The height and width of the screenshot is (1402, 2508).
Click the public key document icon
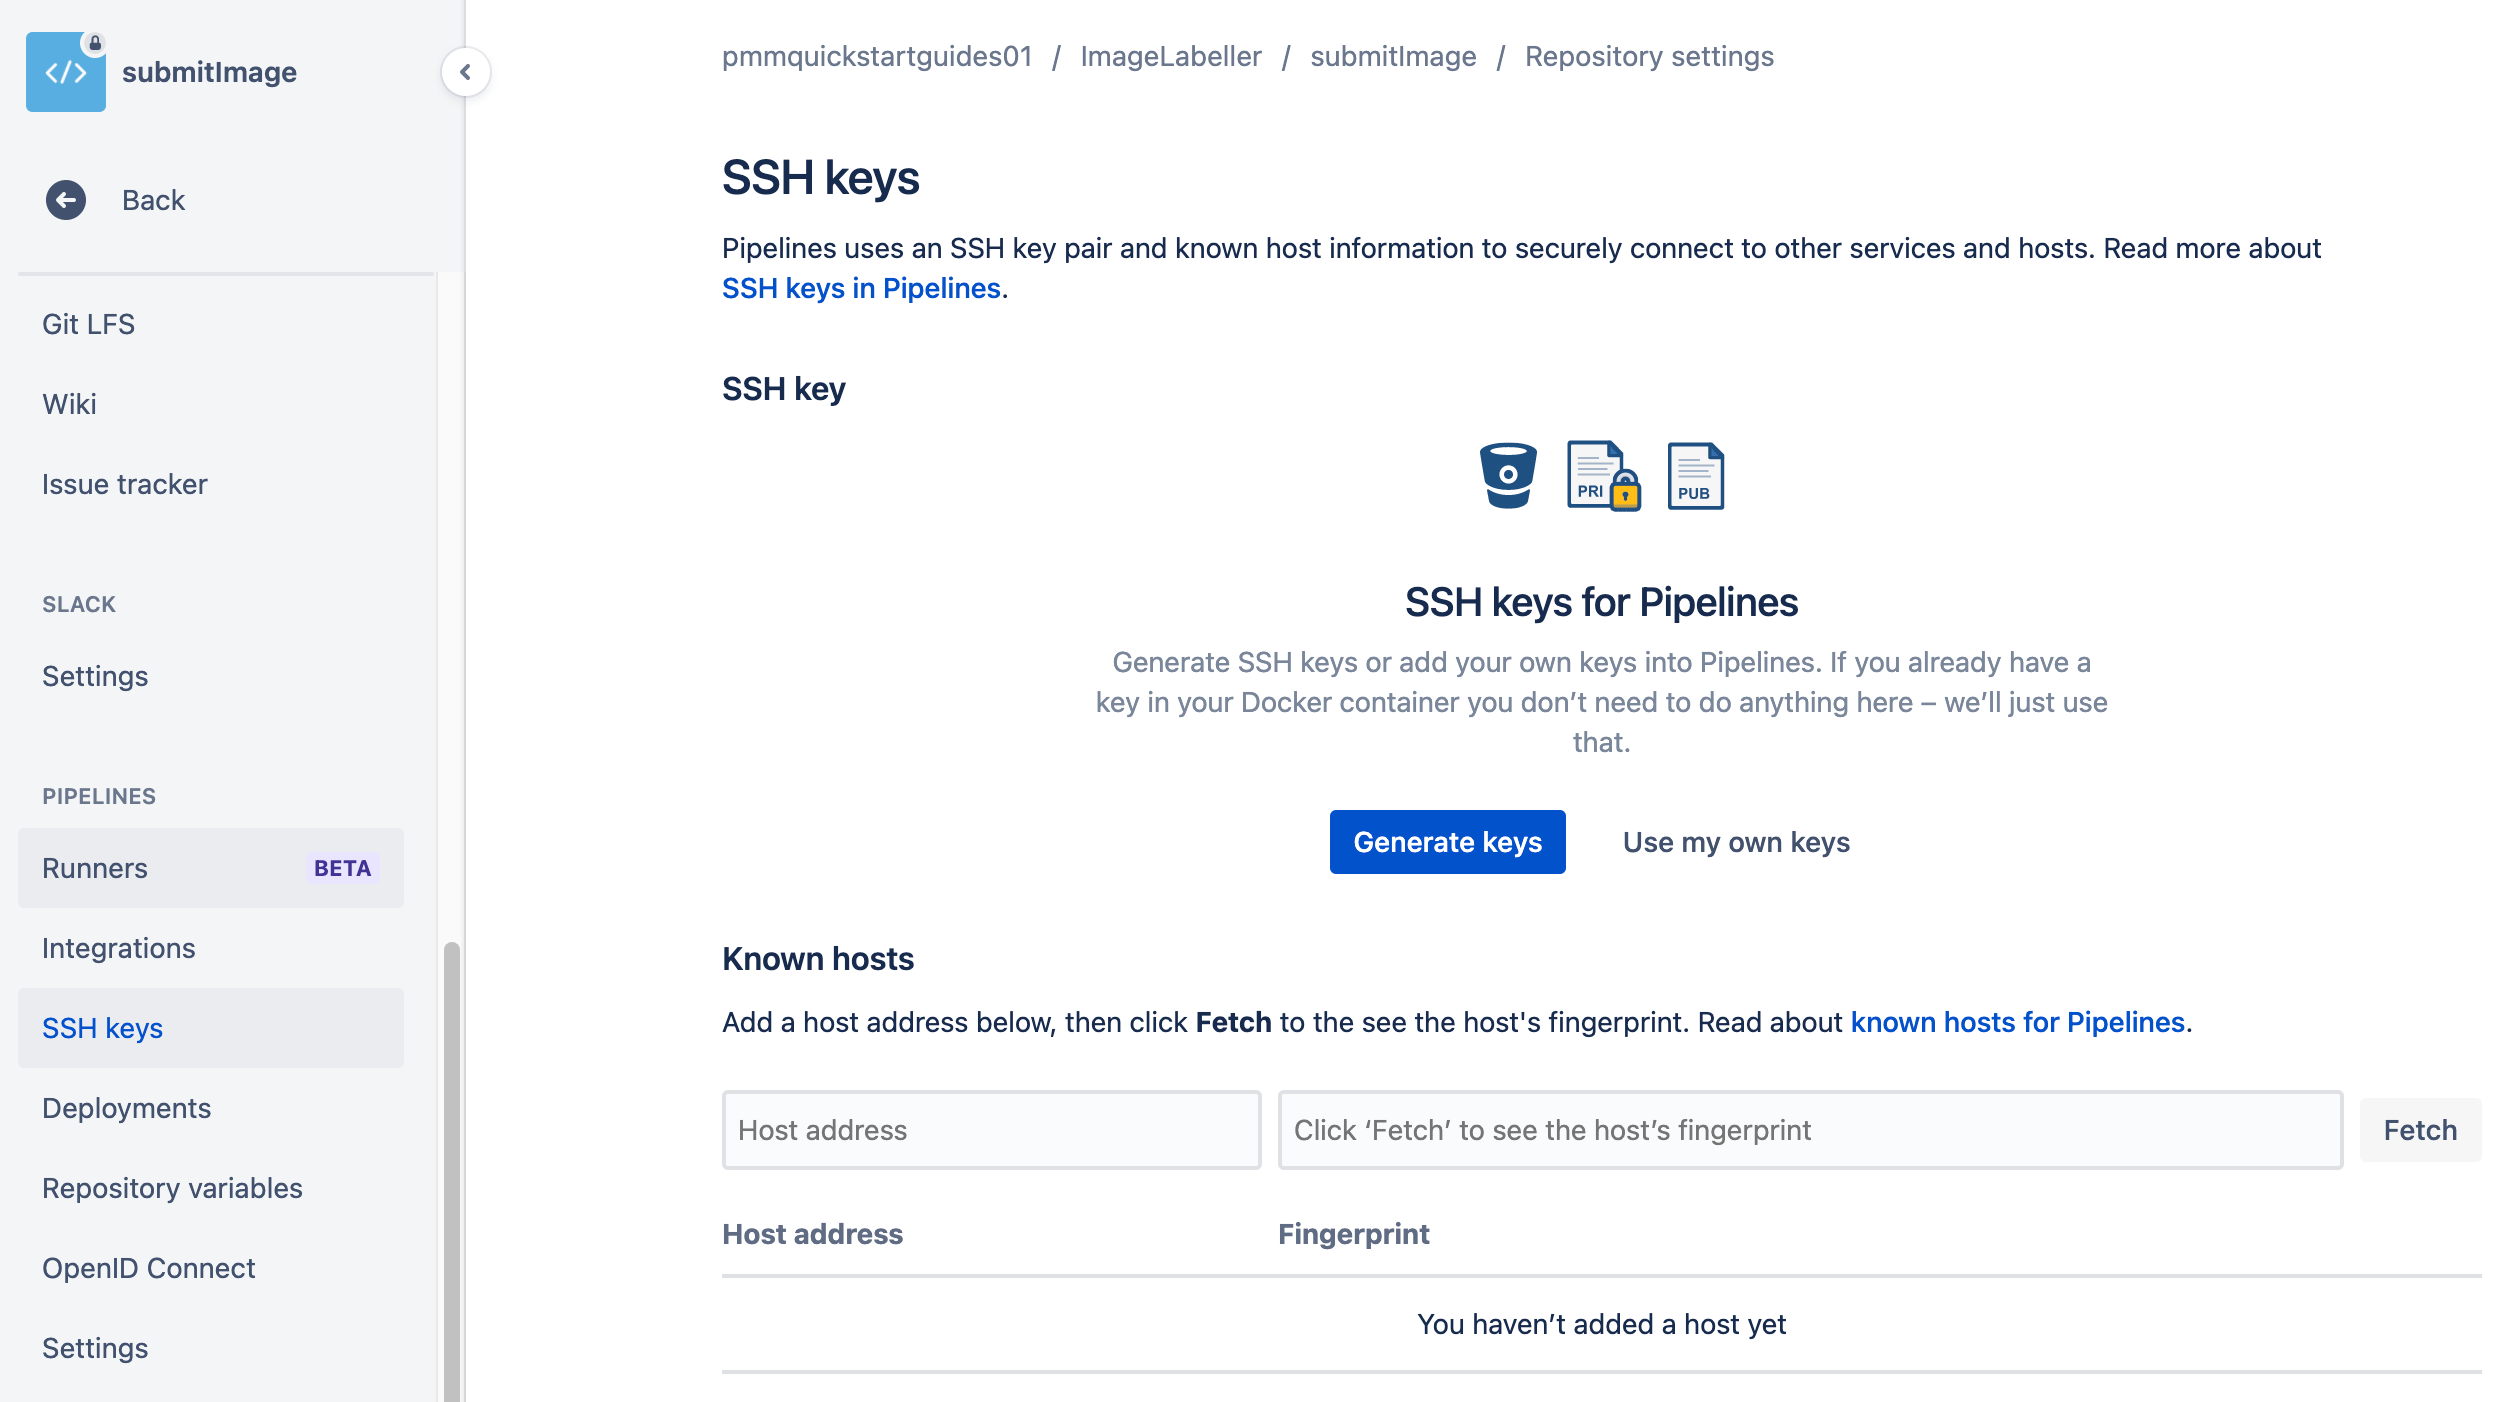point(1692,475)
